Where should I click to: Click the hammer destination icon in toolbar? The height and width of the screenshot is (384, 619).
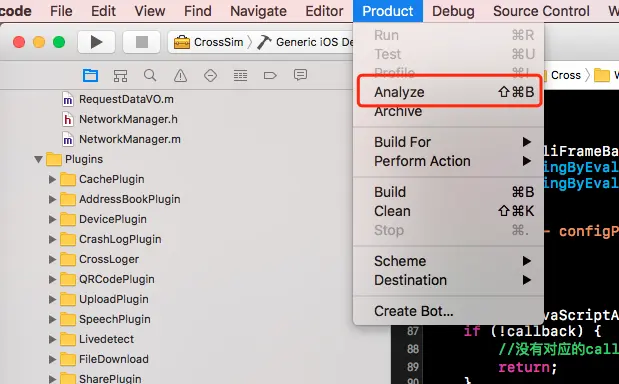click(x=264, y=42)
